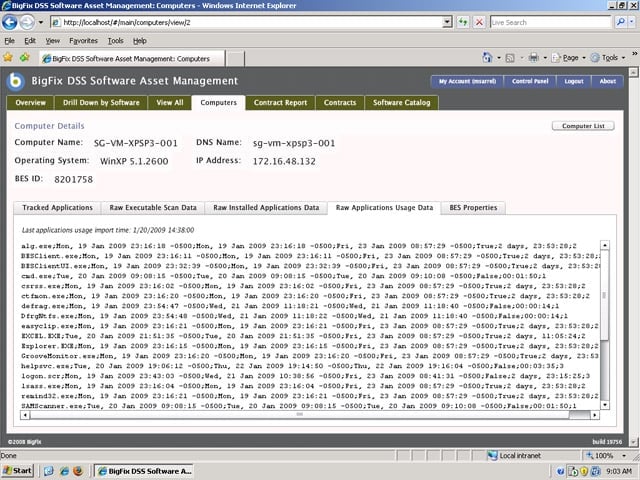The height and width of the screenshot is (480, 640).
Task: Open the View menu
Action: coord(53,41)
